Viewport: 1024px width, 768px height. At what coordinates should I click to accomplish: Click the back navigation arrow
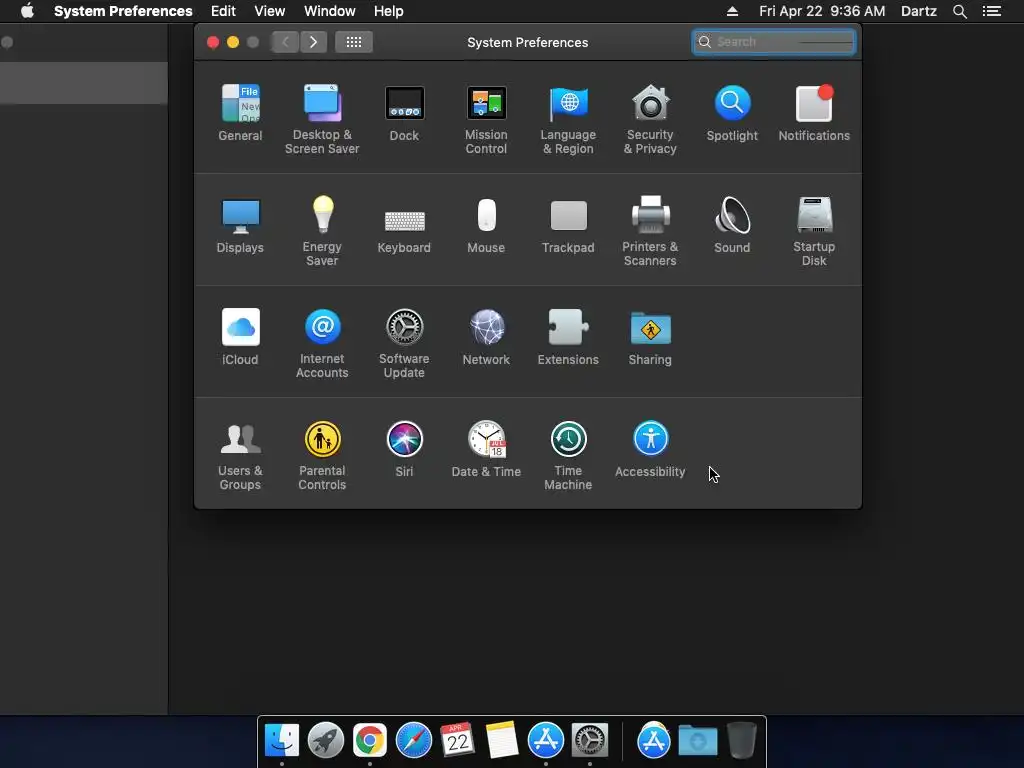285,42
